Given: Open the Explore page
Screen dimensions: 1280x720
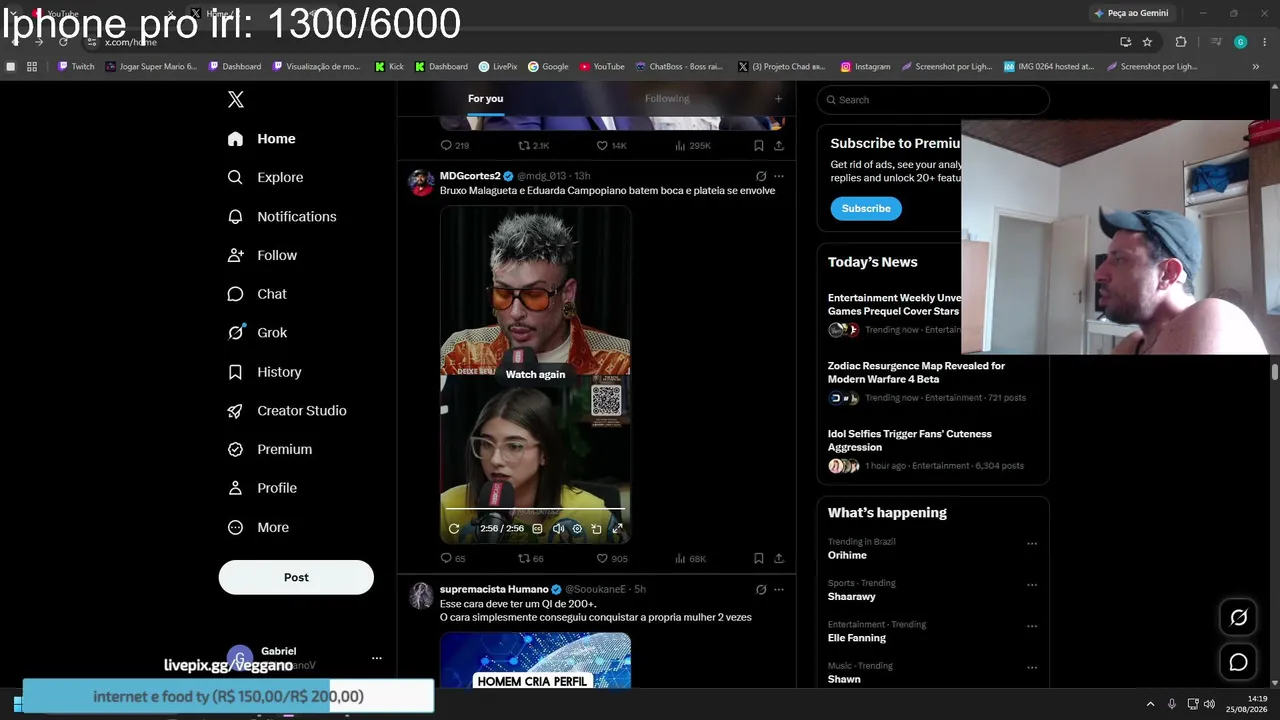Looking at the screenshot, I should coord(265,178).
